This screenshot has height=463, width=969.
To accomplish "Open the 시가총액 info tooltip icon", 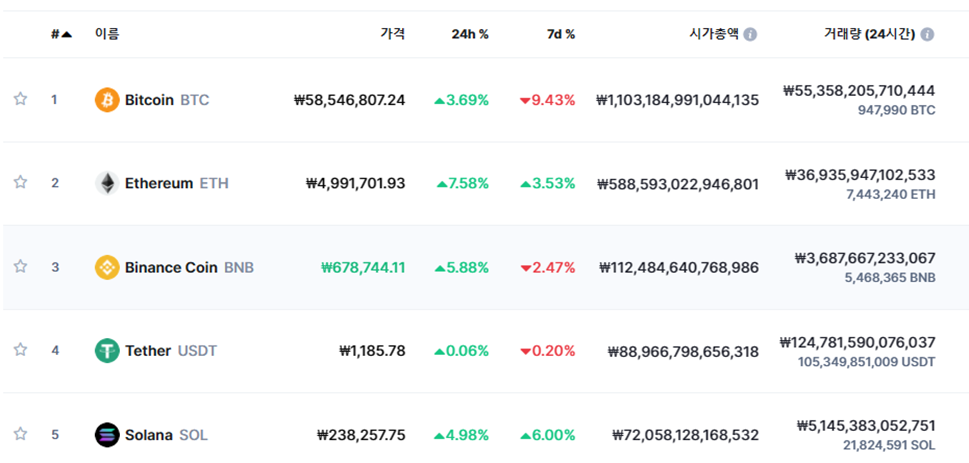I will [750, 34].
